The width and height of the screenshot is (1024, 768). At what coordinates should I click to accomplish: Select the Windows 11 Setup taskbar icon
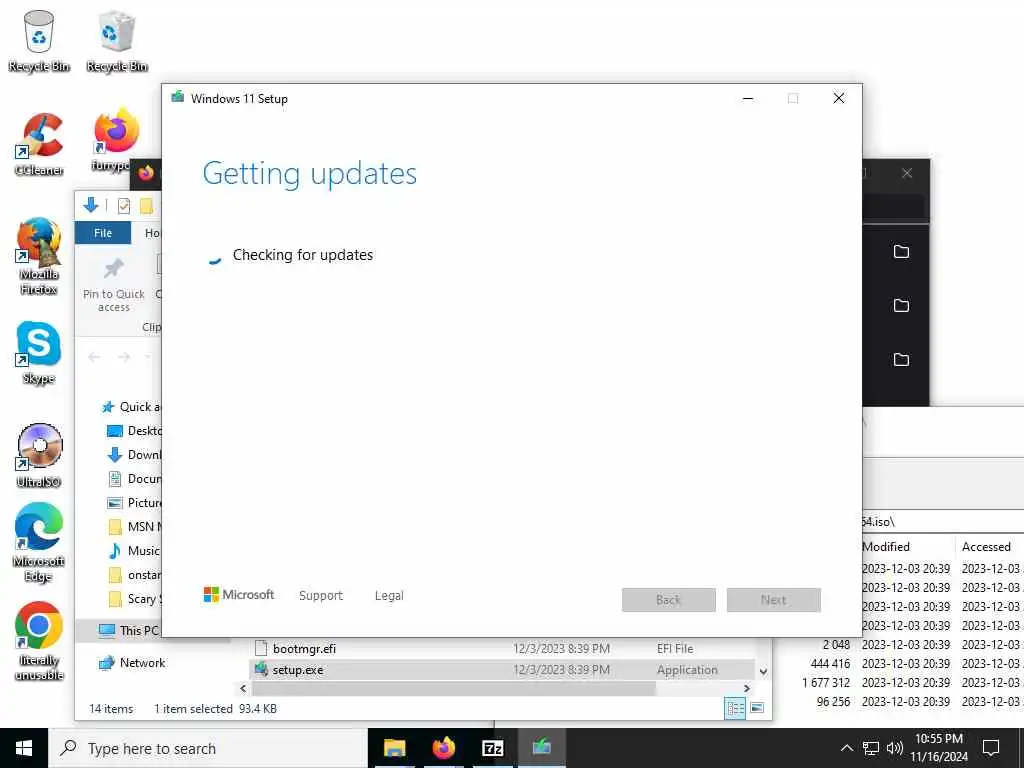coord(541,748)
